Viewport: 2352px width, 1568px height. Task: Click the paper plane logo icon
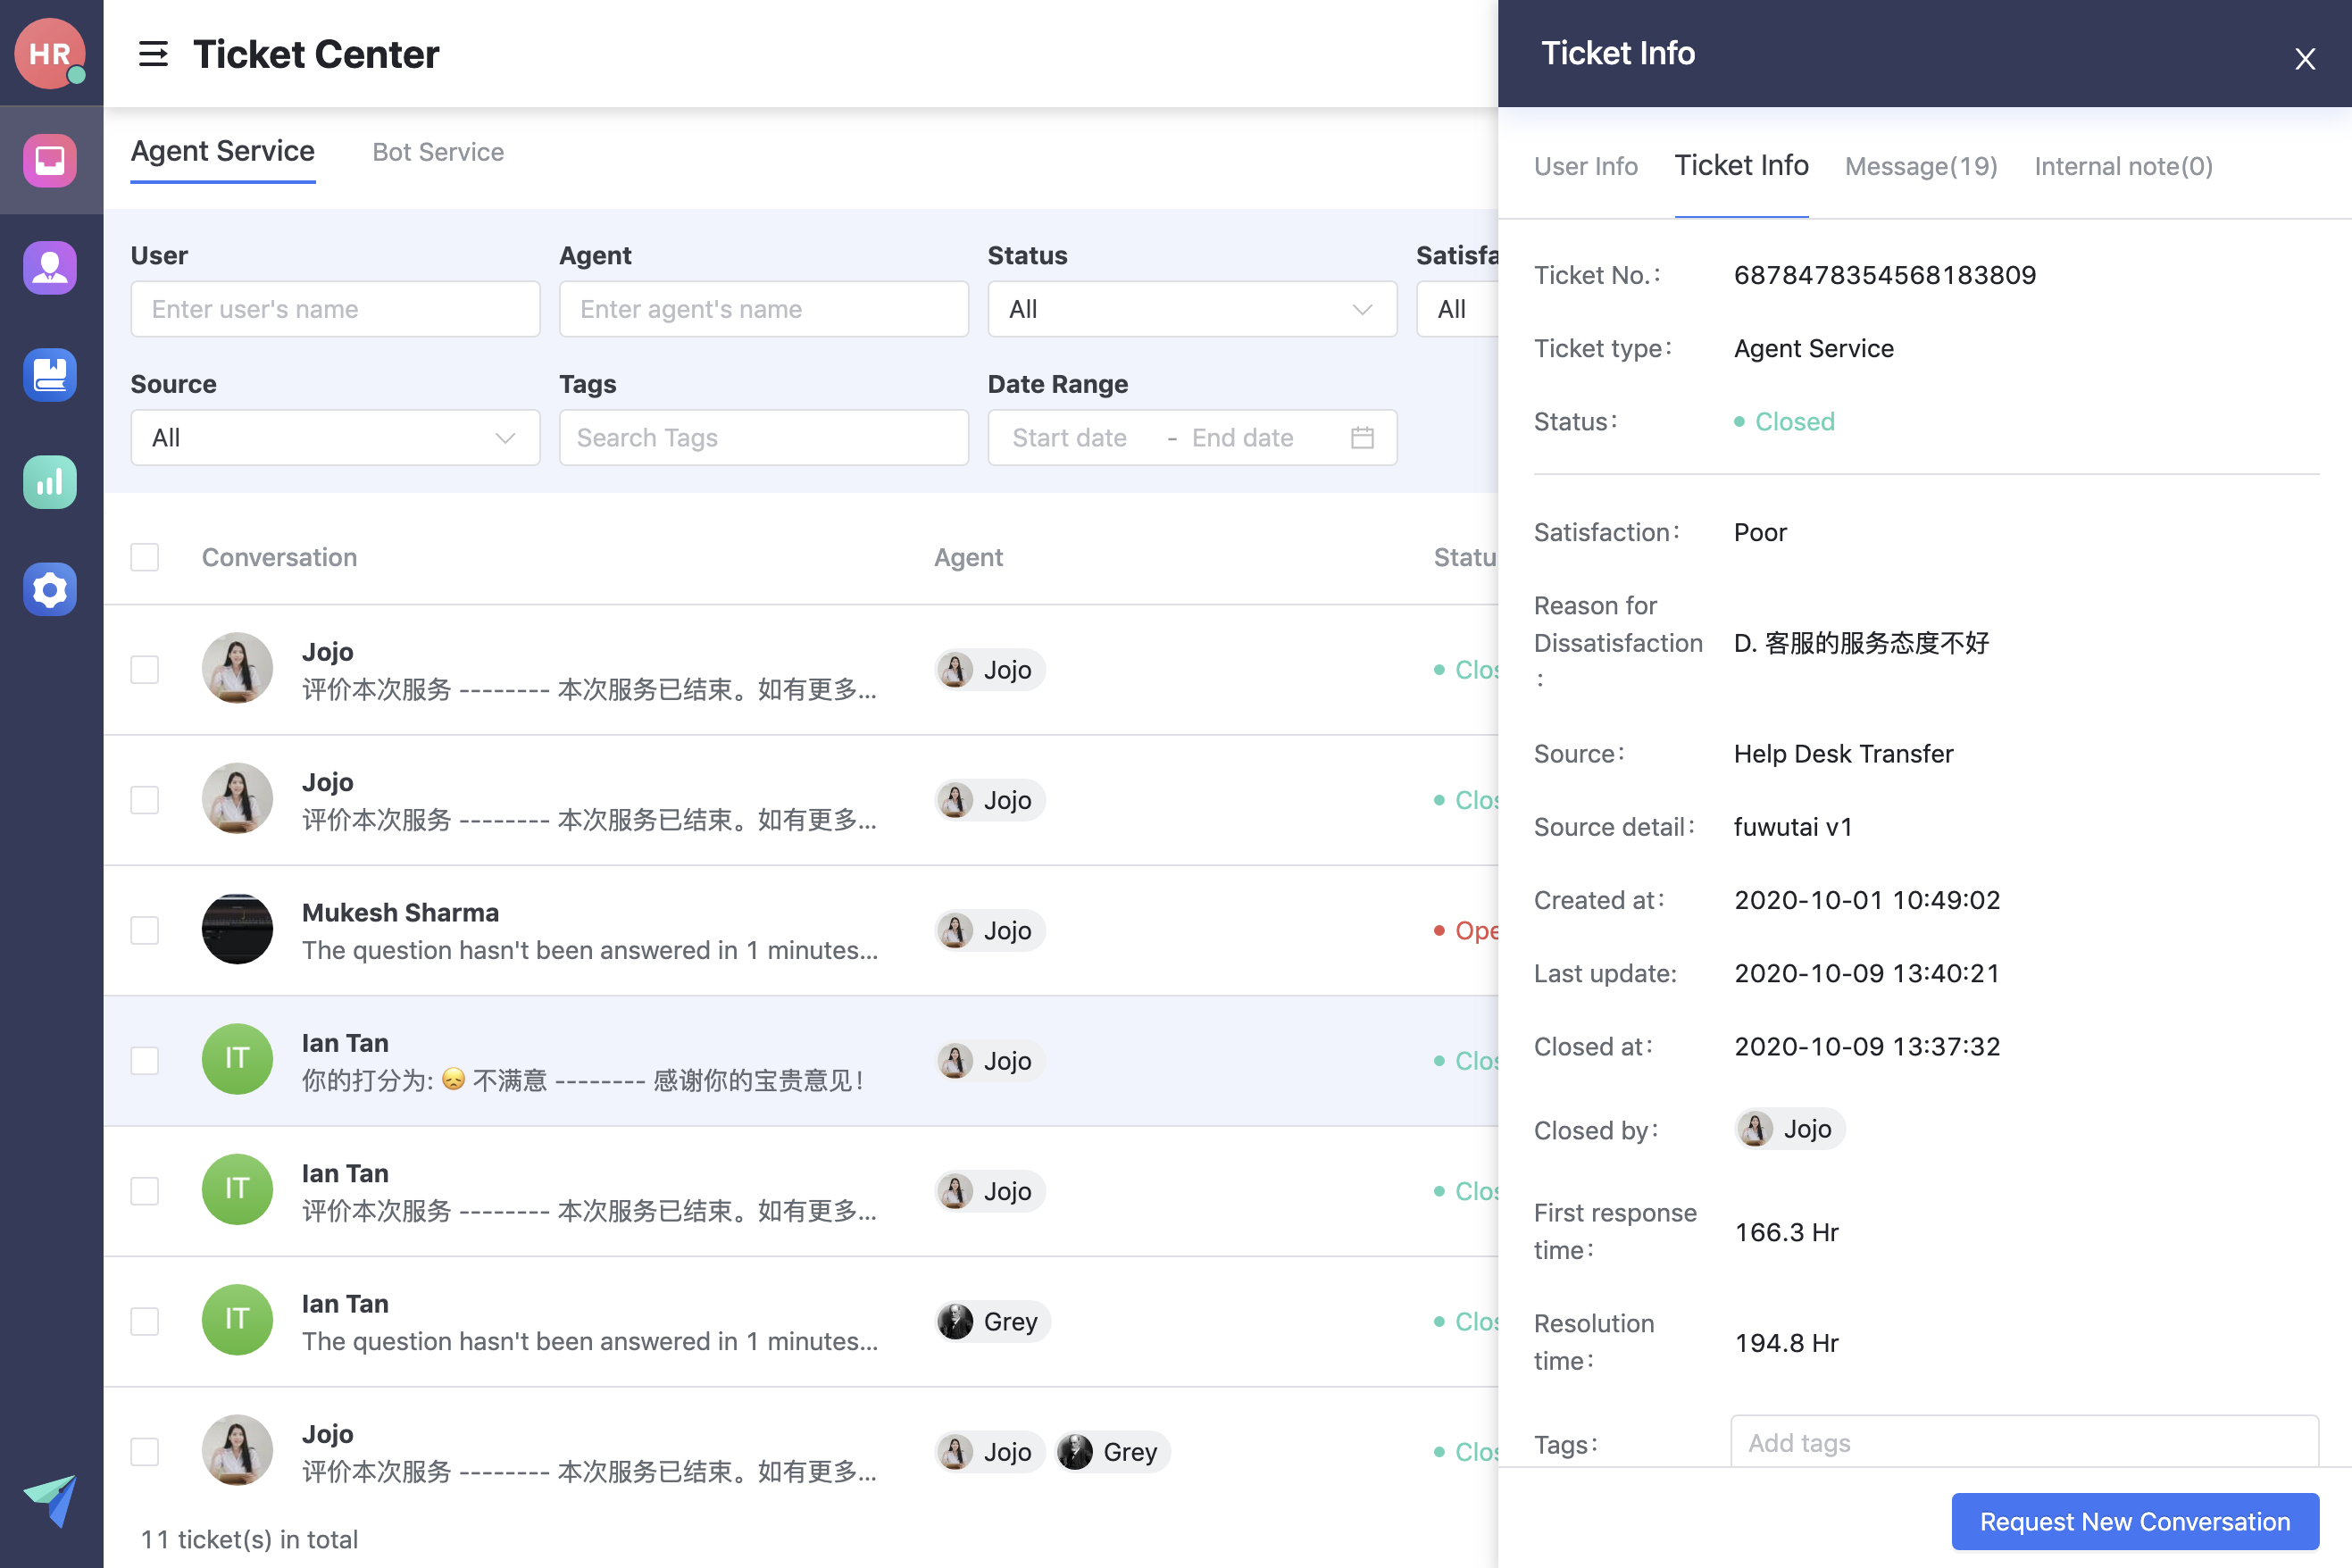pos(50,1498)
